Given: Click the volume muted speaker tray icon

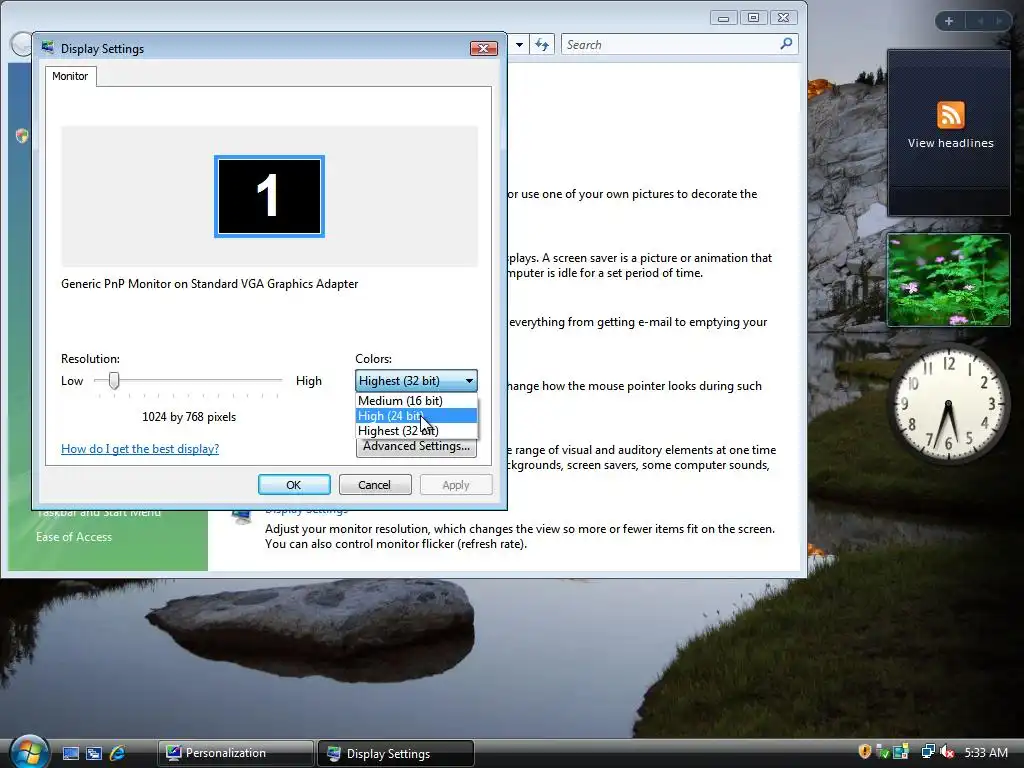Looking at the screenshot, I should click(x=948, y=752).
